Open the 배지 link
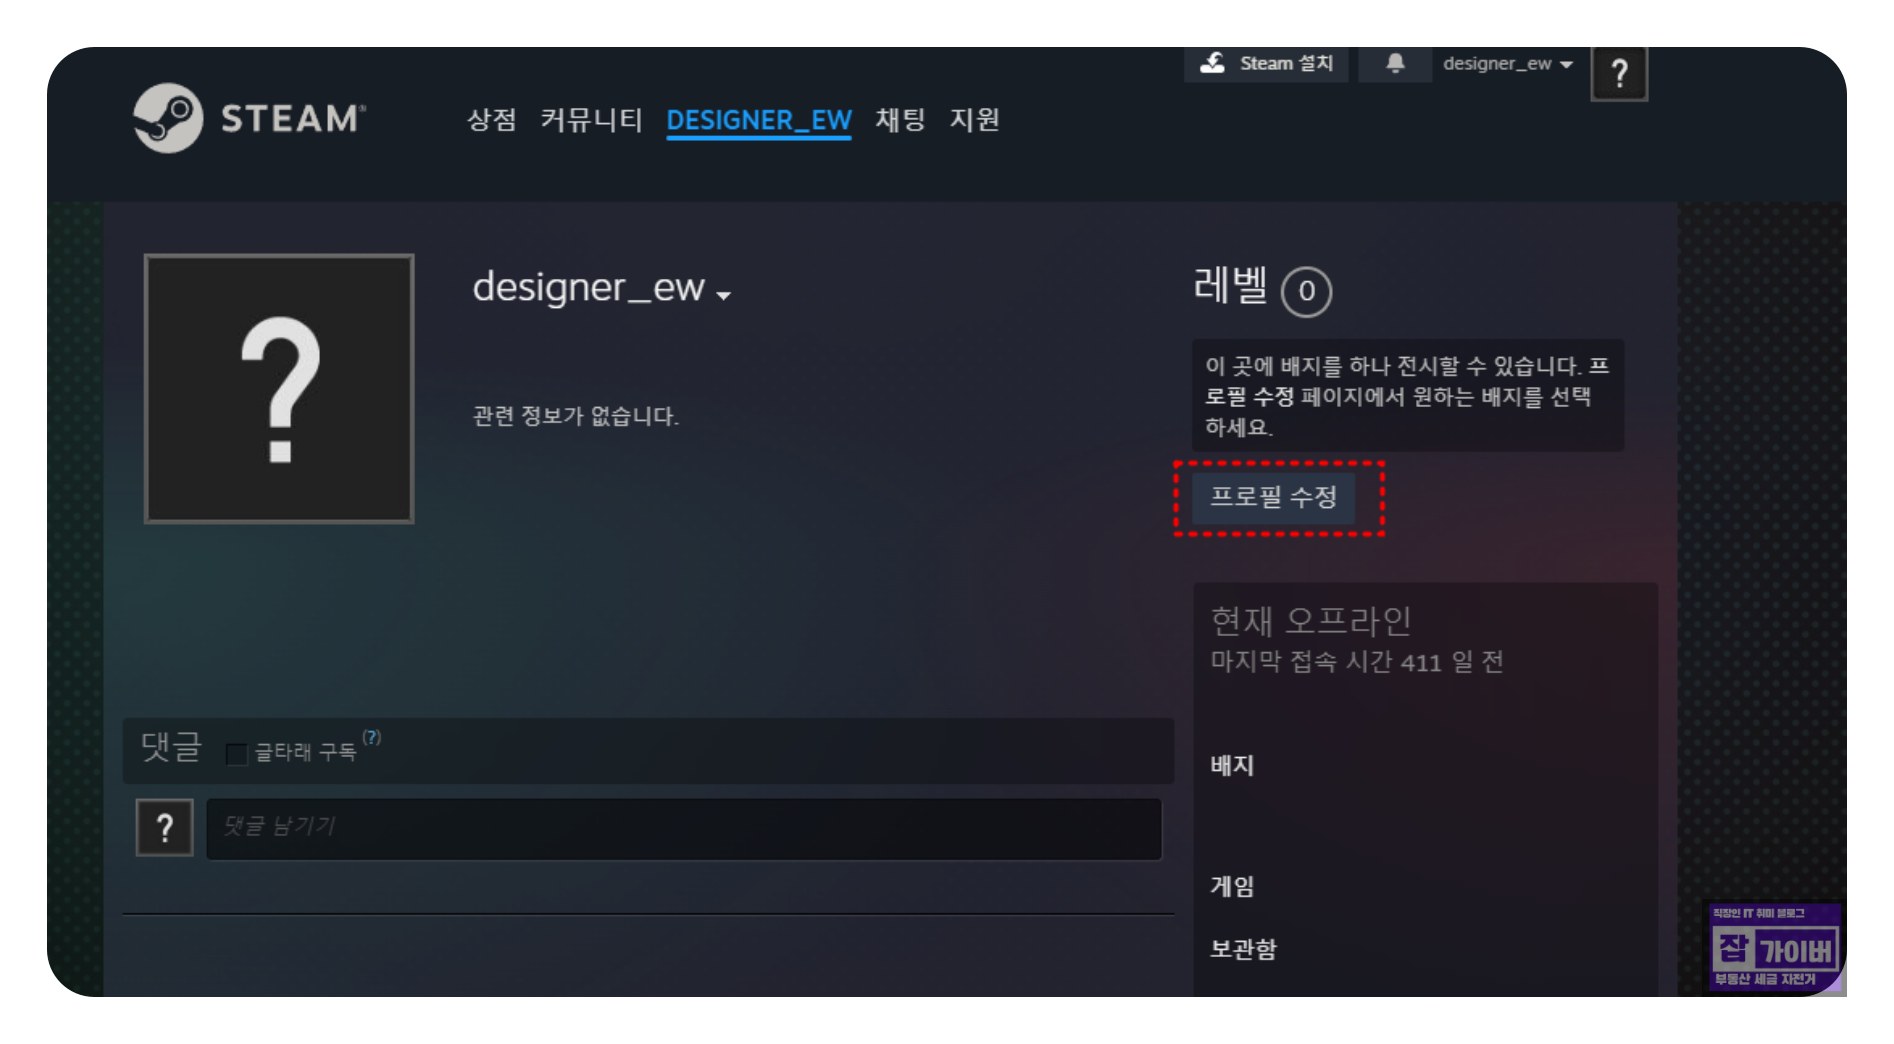1894x1044 pixels. click(1232, 766)
